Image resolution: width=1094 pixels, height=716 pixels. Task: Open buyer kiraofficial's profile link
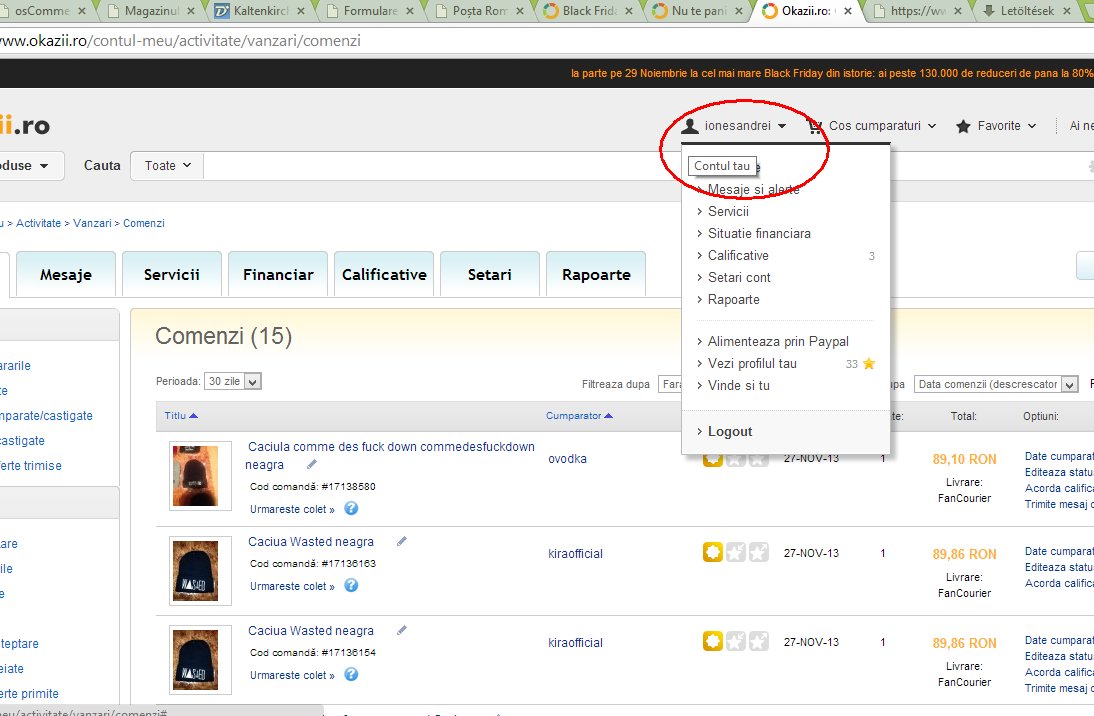(x=575, y=553)
